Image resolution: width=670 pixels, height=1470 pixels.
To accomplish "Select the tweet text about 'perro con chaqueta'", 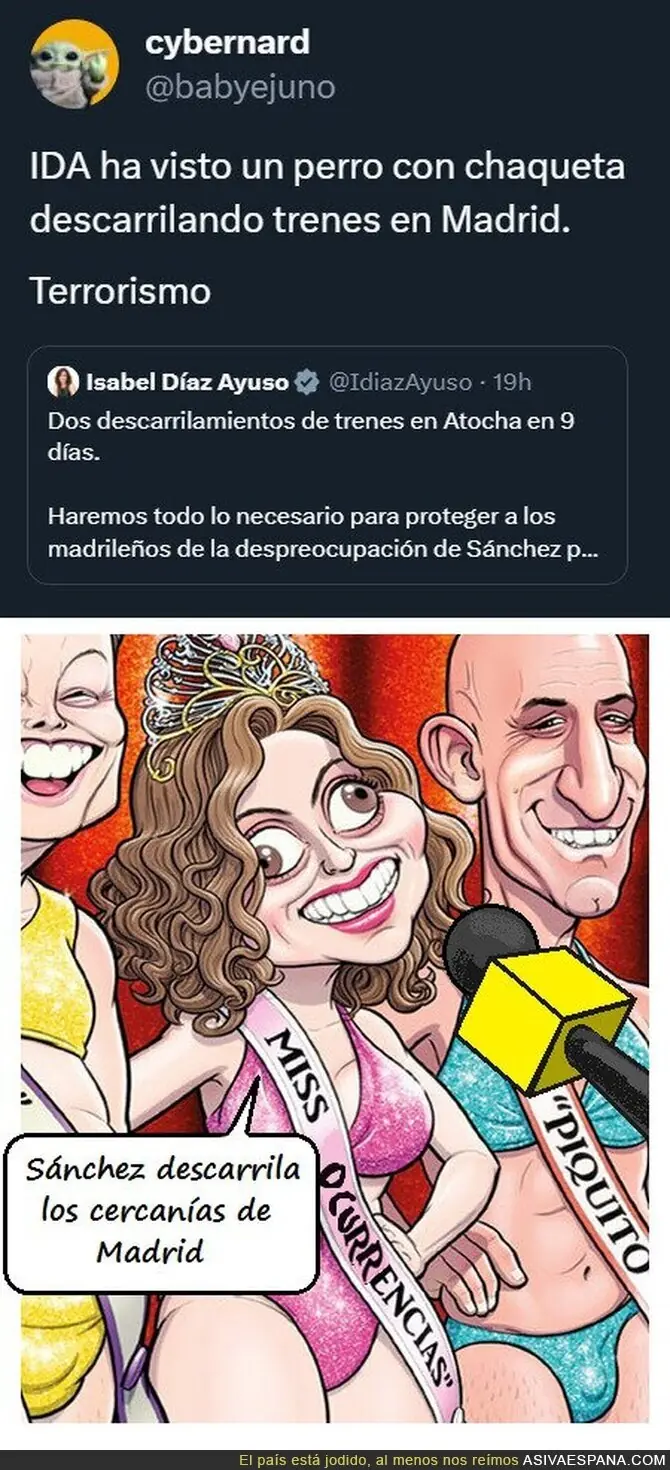I will 327,193.
